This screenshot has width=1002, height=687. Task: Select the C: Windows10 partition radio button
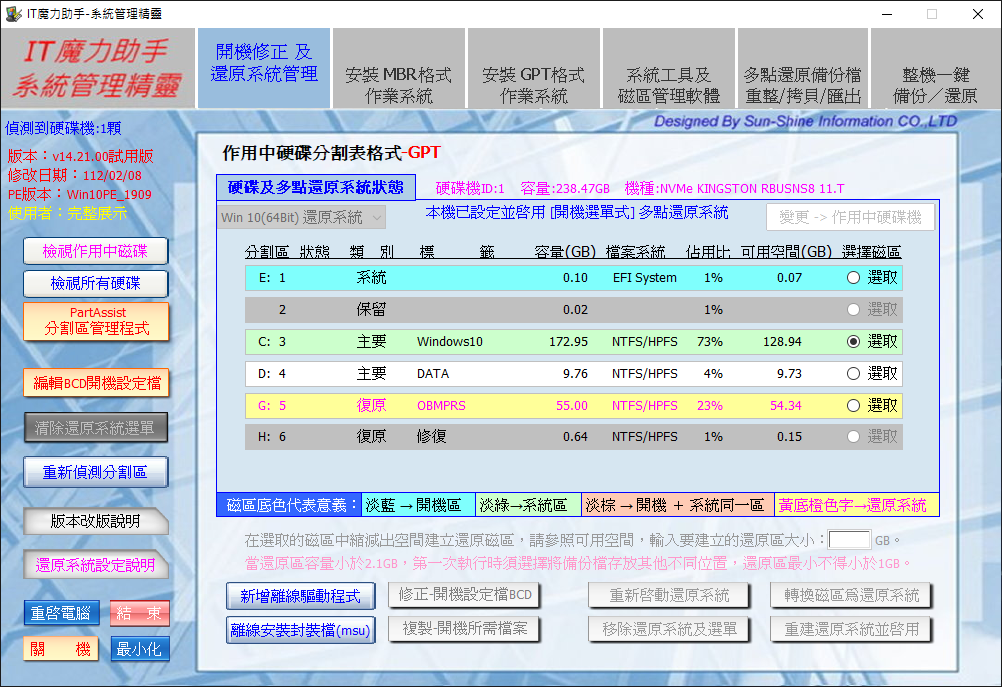coord(853,342)
